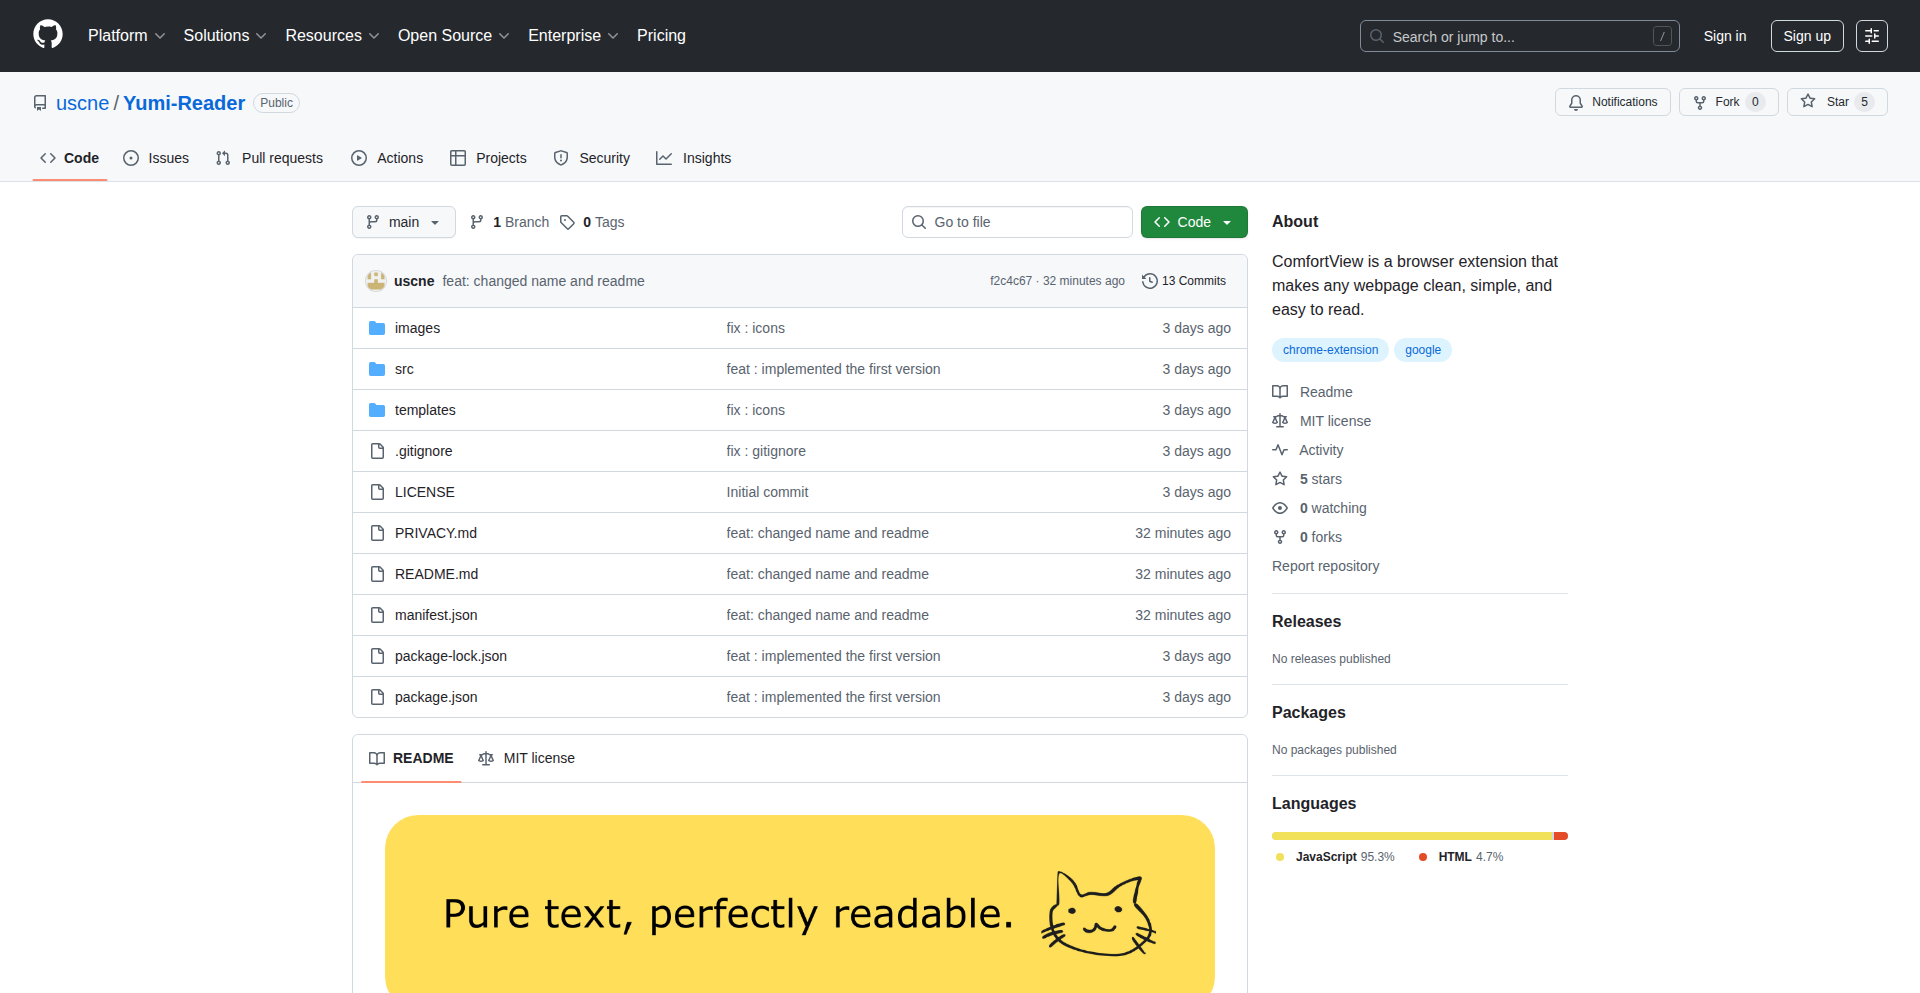Select the Code repository tab
The height and width of the screenshot is (993, 1920).
pyautogui.click(x=70, y=158)
